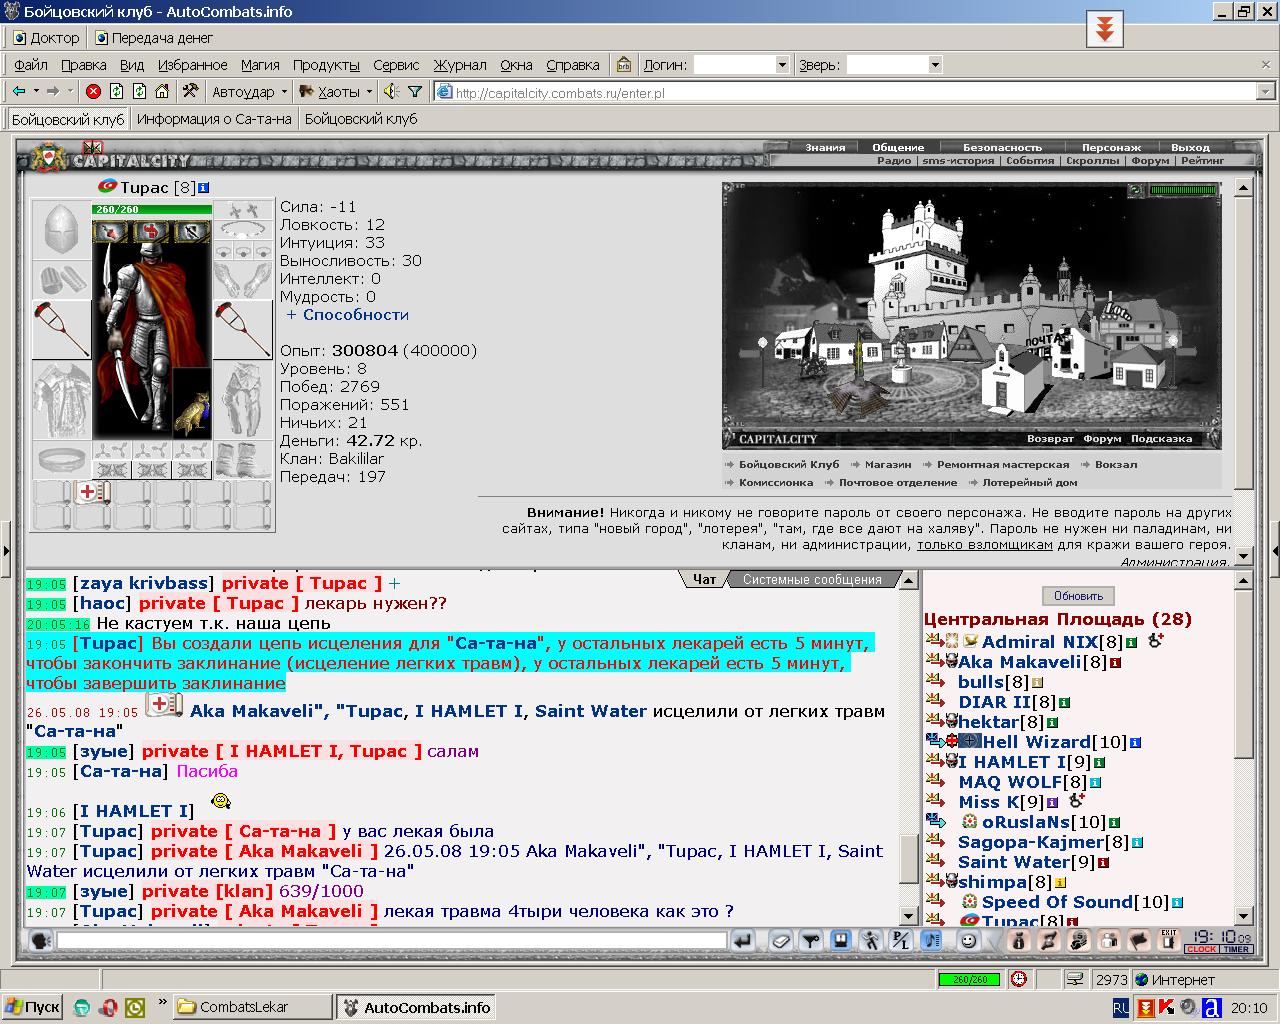
Task: Toggle the music note sound button
Action: tap(931, 940)
